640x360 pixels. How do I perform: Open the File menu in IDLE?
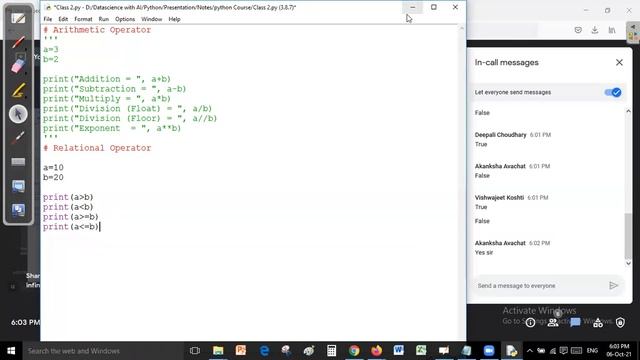point(48,19)
